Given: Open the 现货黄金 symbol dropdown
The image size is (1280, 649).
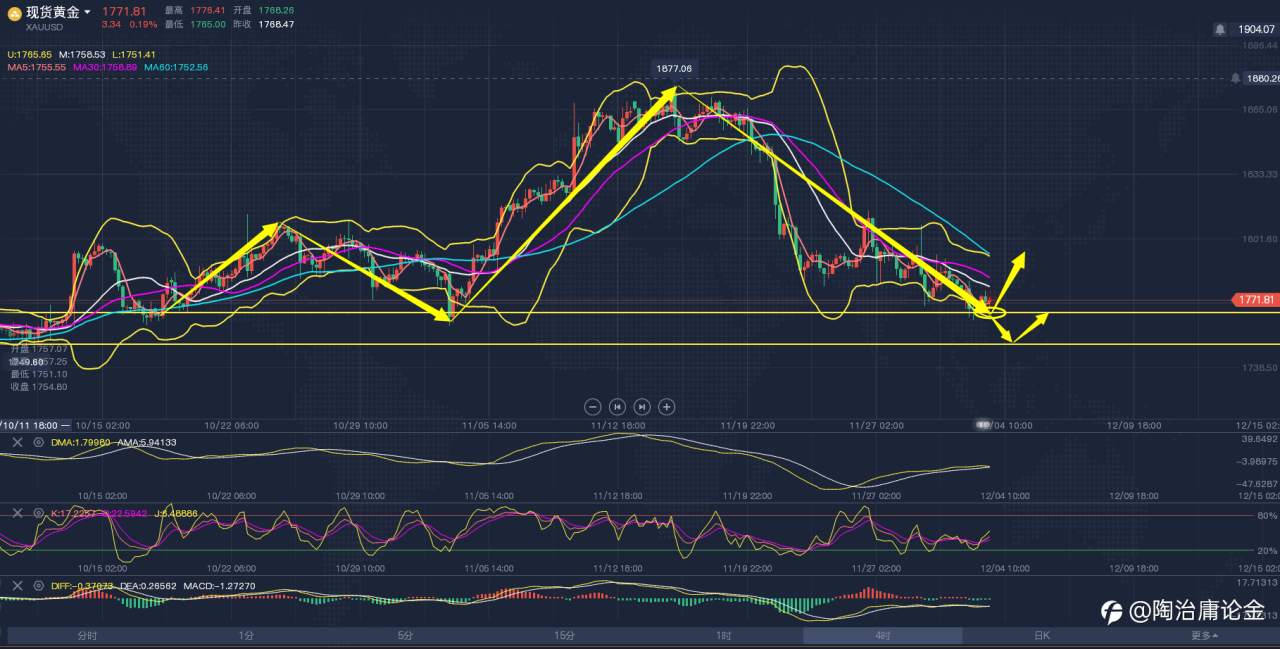Looking at the screenshot, I should tap(58, 12).
